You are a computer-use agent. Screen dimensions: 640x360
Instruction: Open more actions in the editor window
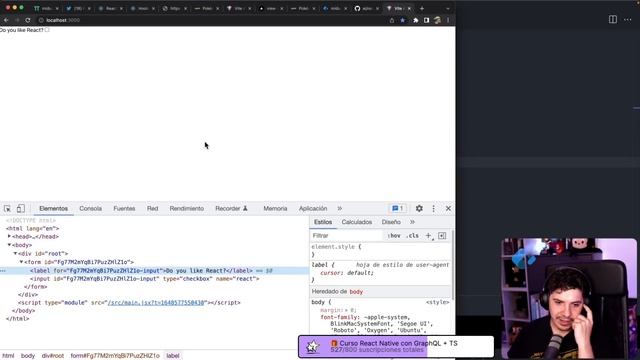click(628, 19)
